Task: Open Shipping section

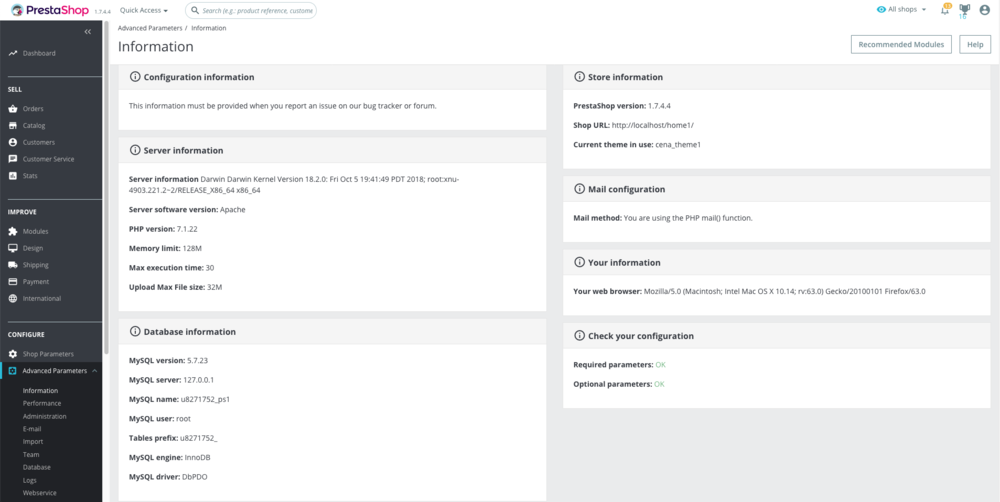Action: (35, 265)
